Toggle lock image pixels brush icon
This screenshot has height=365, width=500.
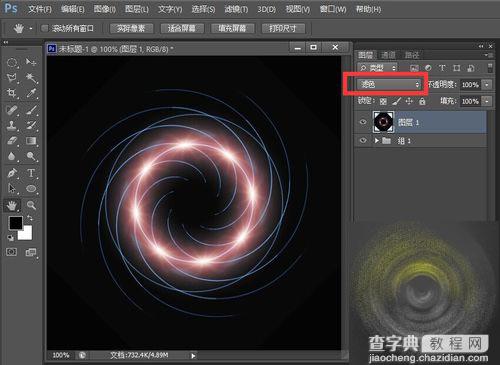coord(396,101)
